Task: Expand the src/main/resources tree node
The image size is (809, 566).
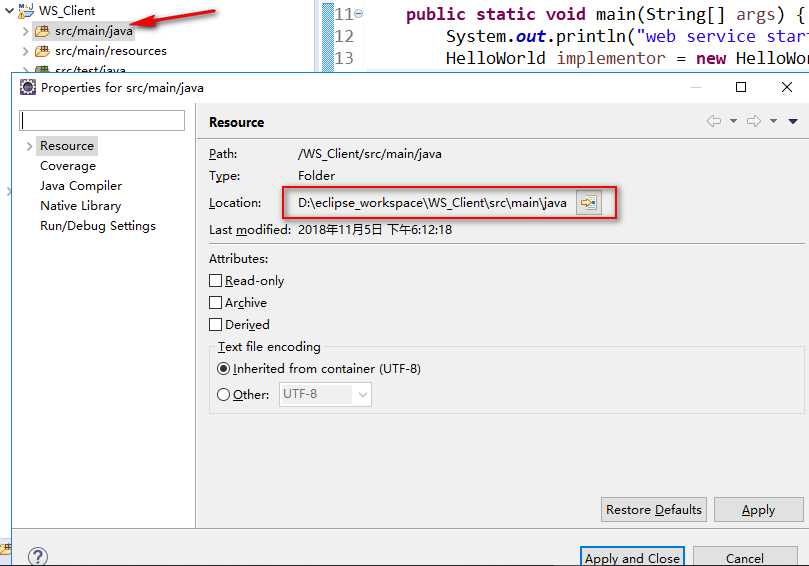Action: point(25,51)
